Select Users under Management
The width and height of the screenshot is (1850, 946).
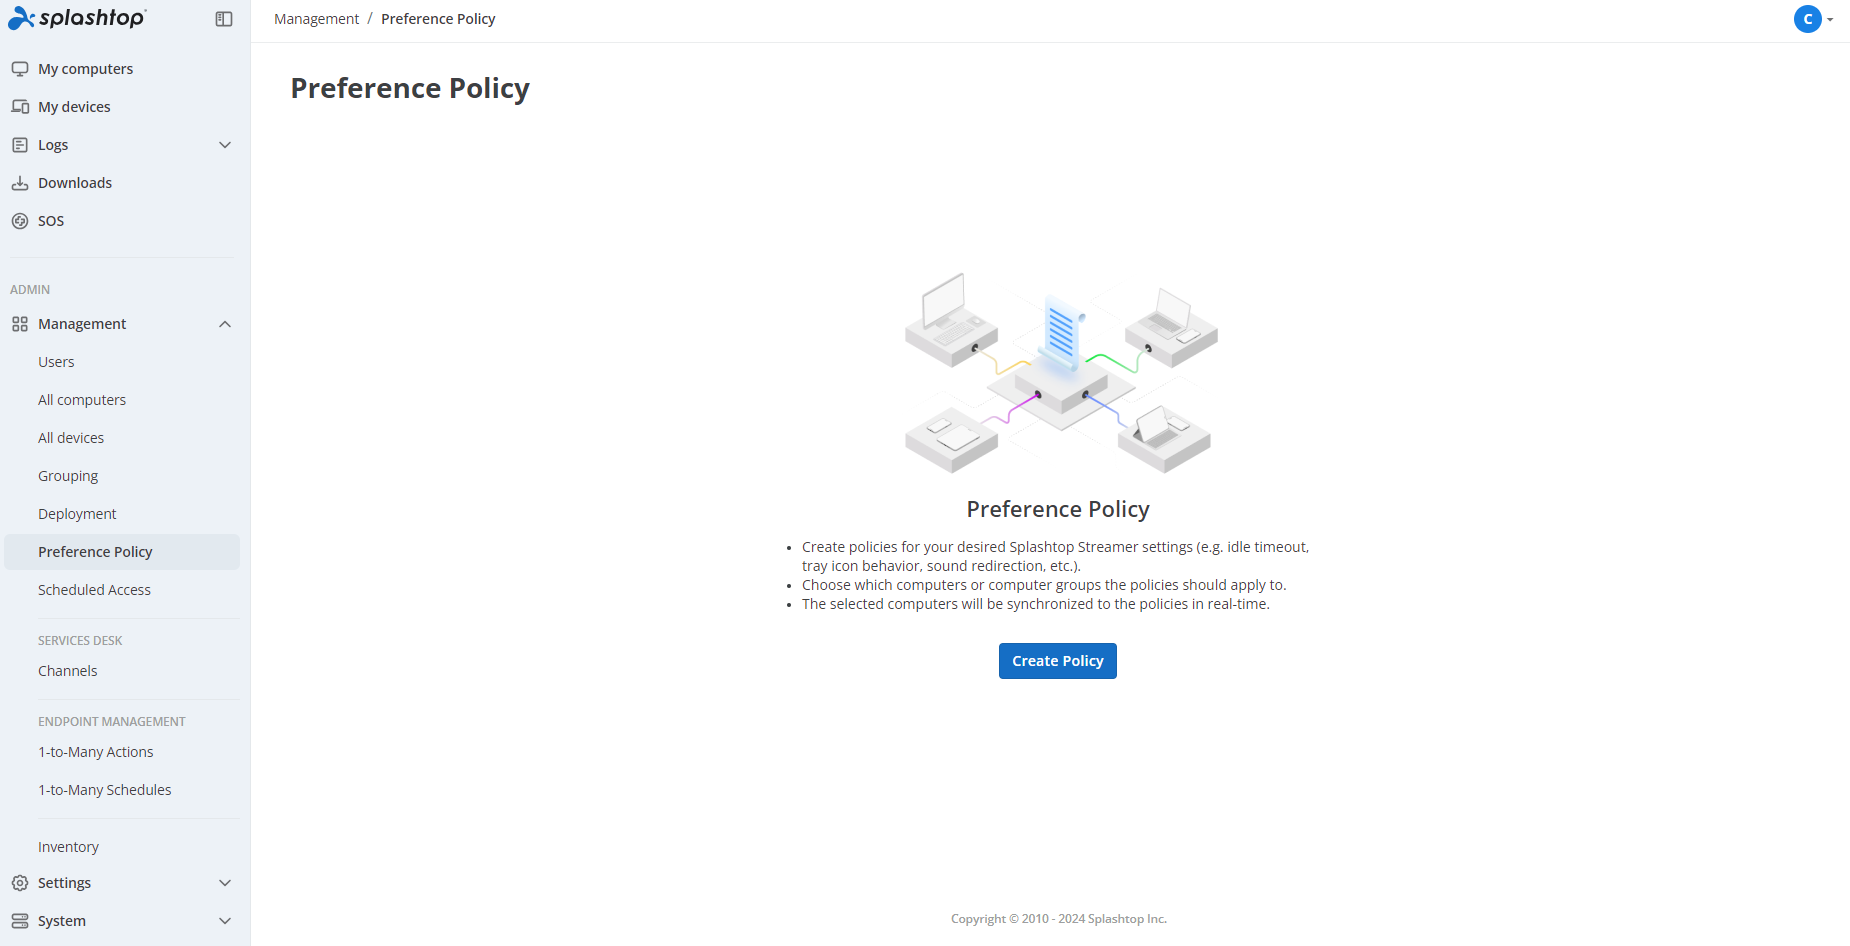tap(56, 362)
